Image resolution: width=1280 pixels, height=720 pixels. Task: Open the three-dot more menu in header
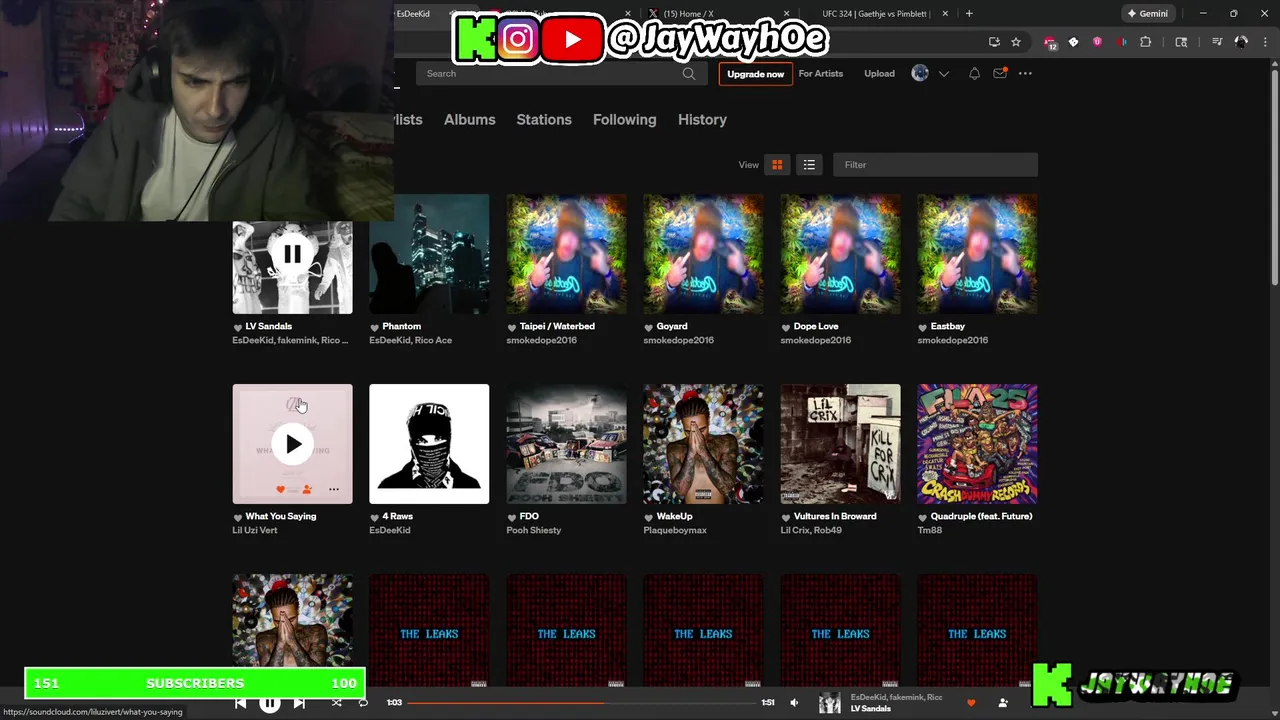click(1025, 74)
